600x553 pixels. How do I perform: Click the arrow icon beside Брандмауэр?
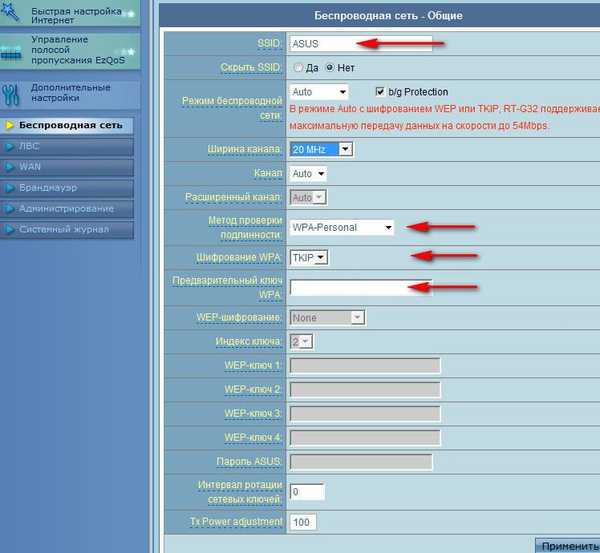(10, 188)
